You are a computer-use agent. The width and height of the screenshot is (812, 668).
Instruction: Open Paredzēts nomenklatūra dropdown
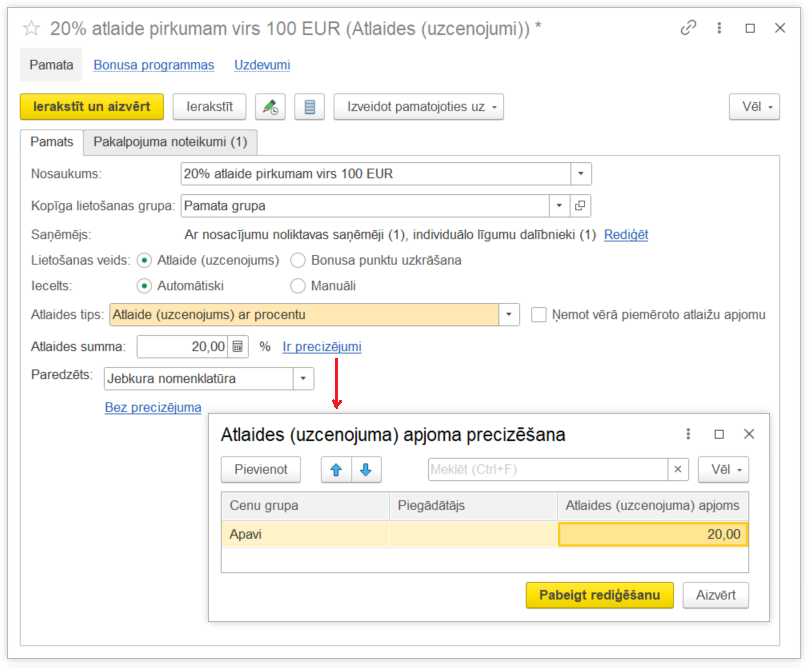tap(303, 379)
